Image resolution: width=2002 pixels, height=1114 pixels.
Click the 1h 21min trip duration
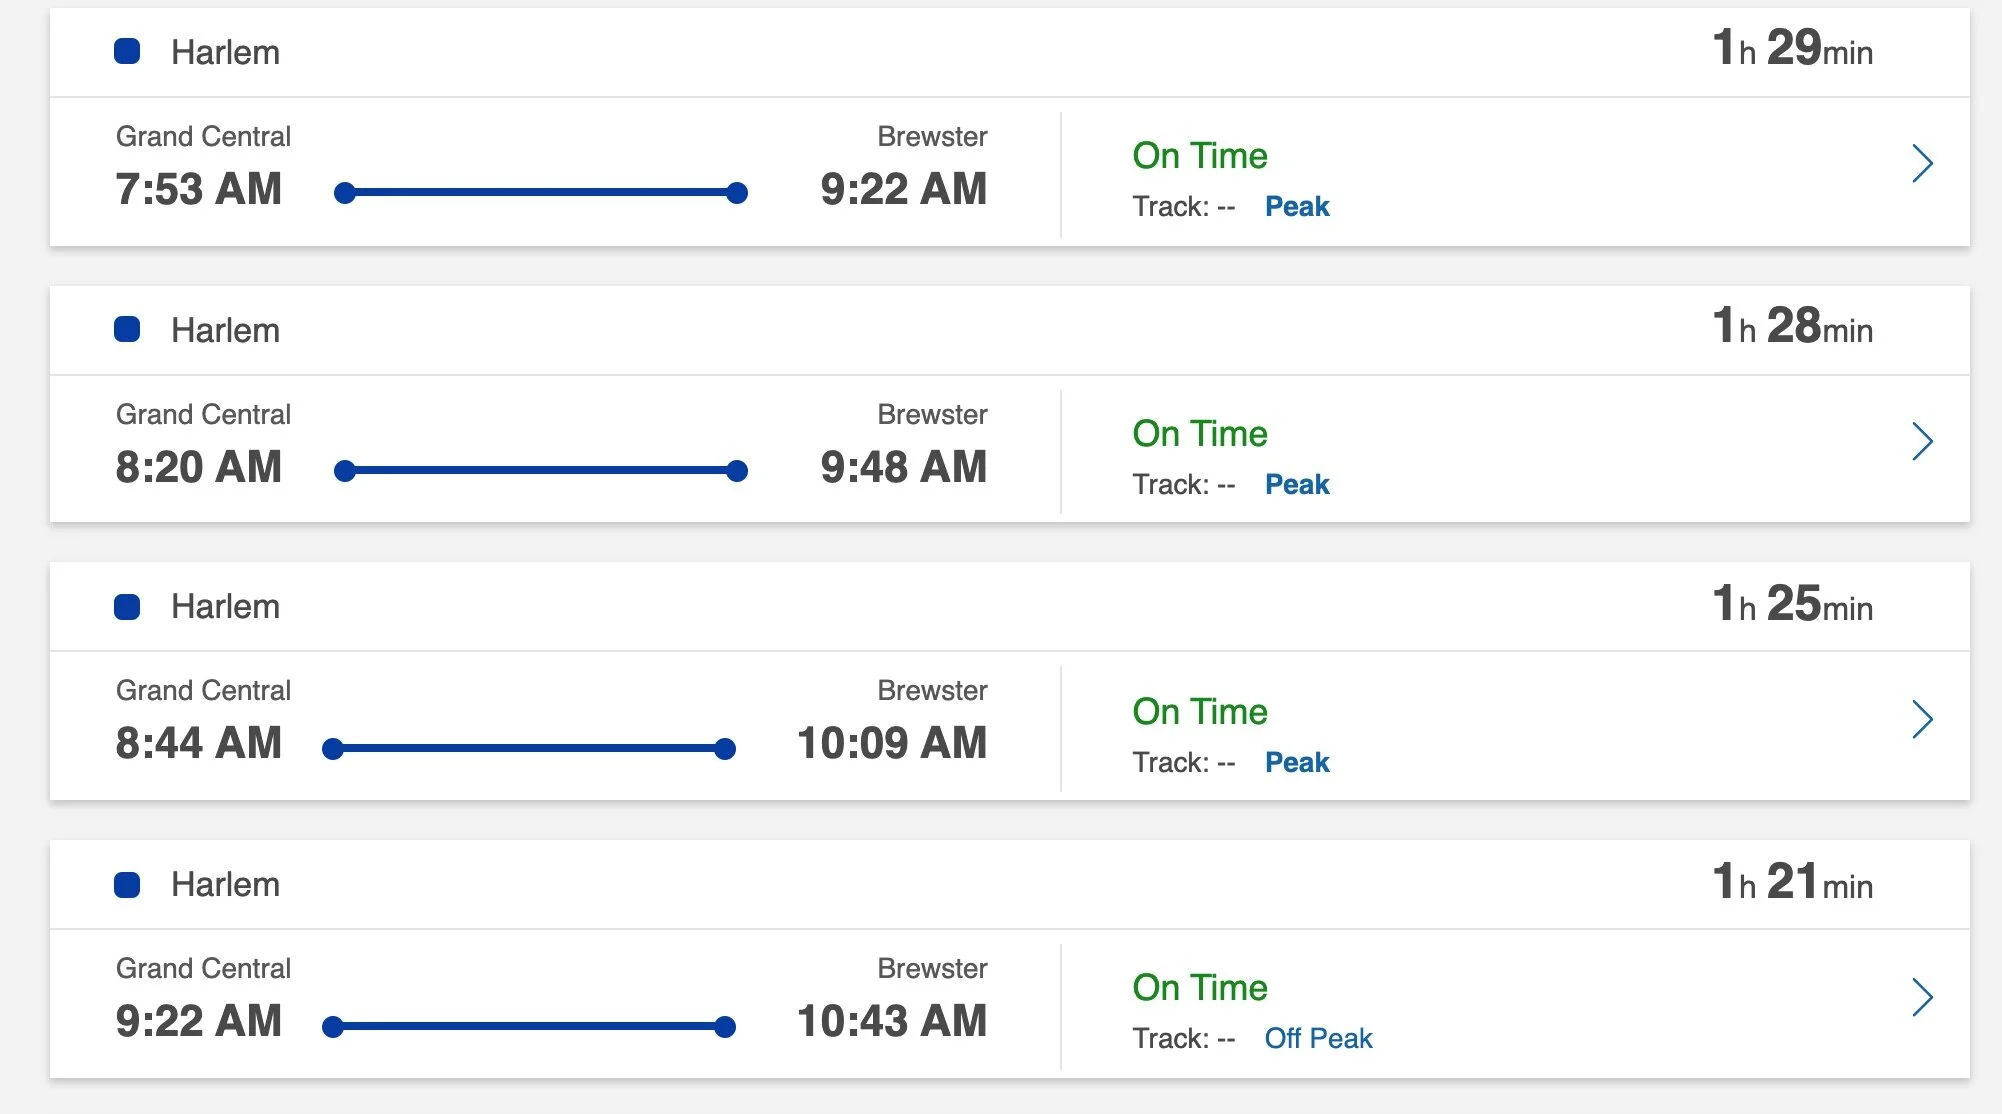click(x=1793, y=882)
